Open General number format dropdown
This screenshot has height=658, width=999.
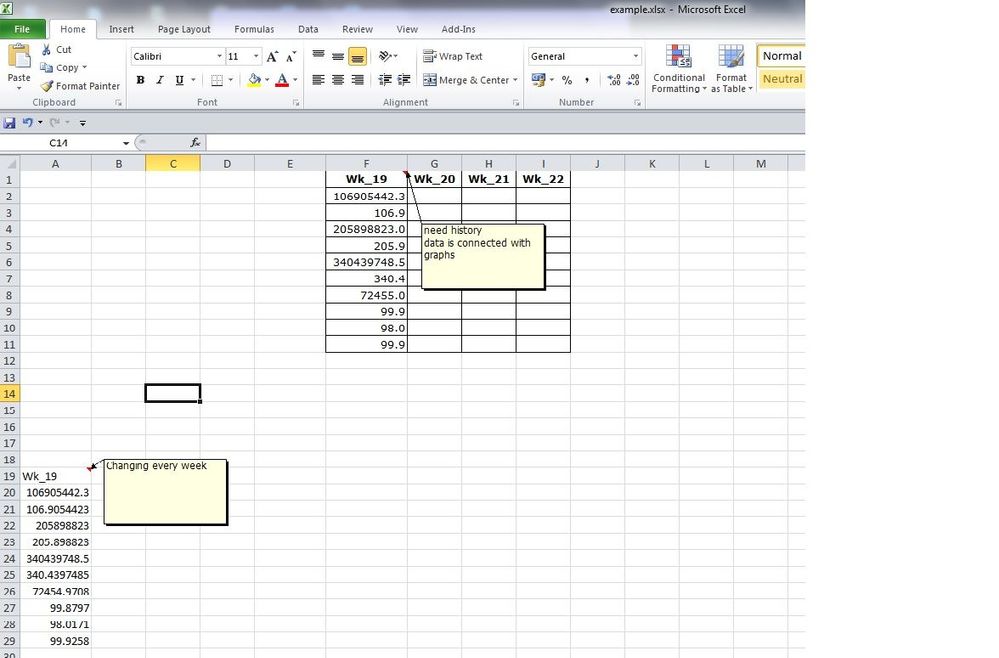coord(635,56)
